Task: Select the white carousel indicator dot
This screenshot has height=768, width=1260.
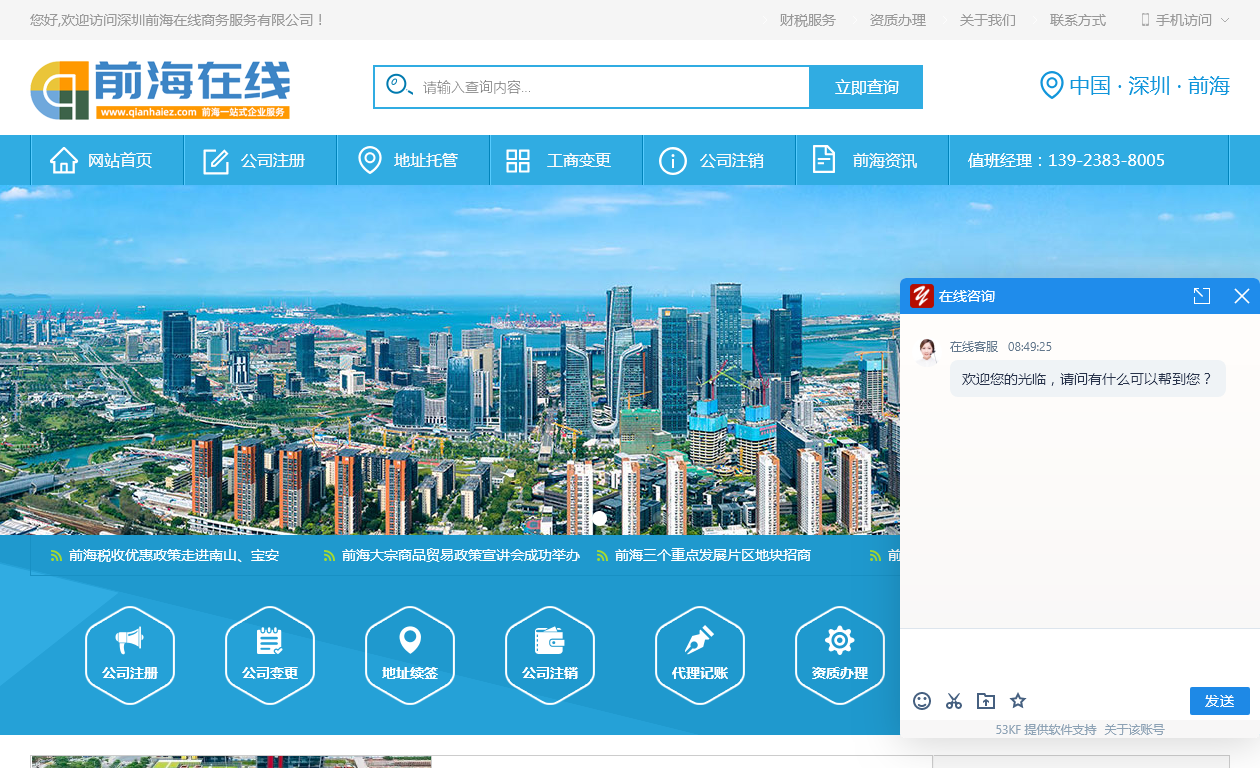Action: (x=600, y=518)
